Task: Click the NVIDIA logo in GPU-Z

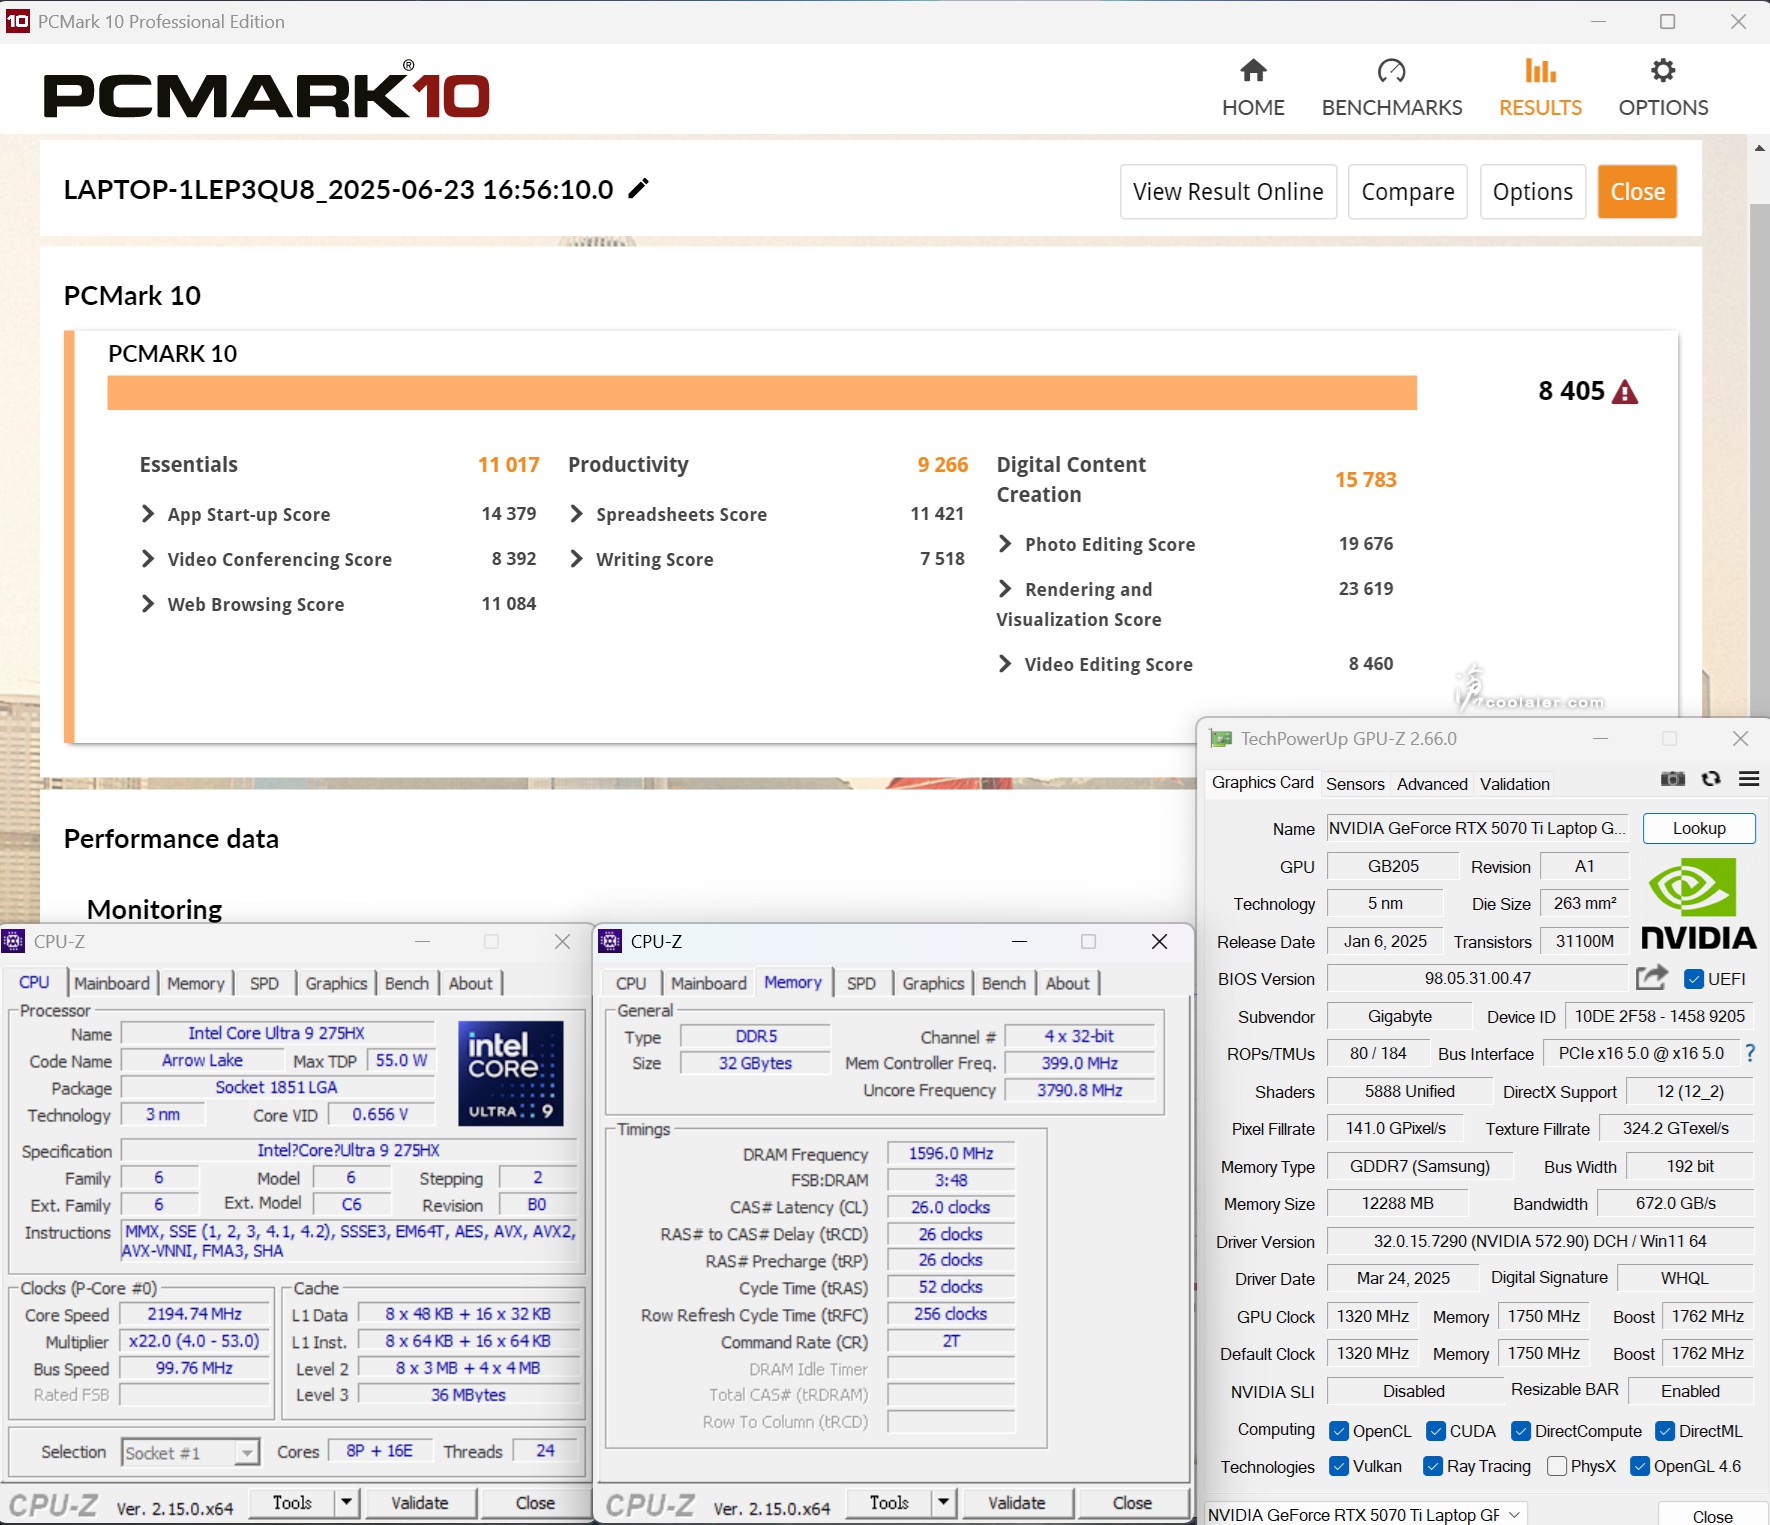Action: 1698,903
